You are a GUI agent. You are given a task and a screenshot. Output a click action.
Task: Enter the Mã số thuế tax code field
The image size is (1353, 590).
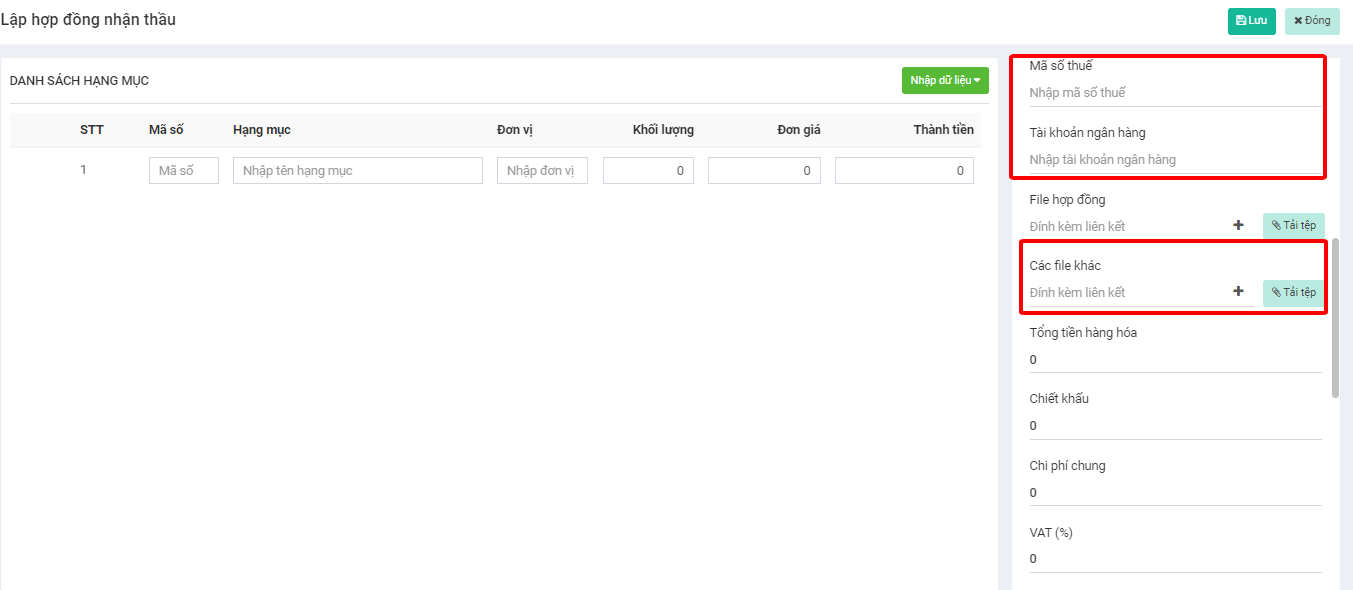click(1174, 93)
